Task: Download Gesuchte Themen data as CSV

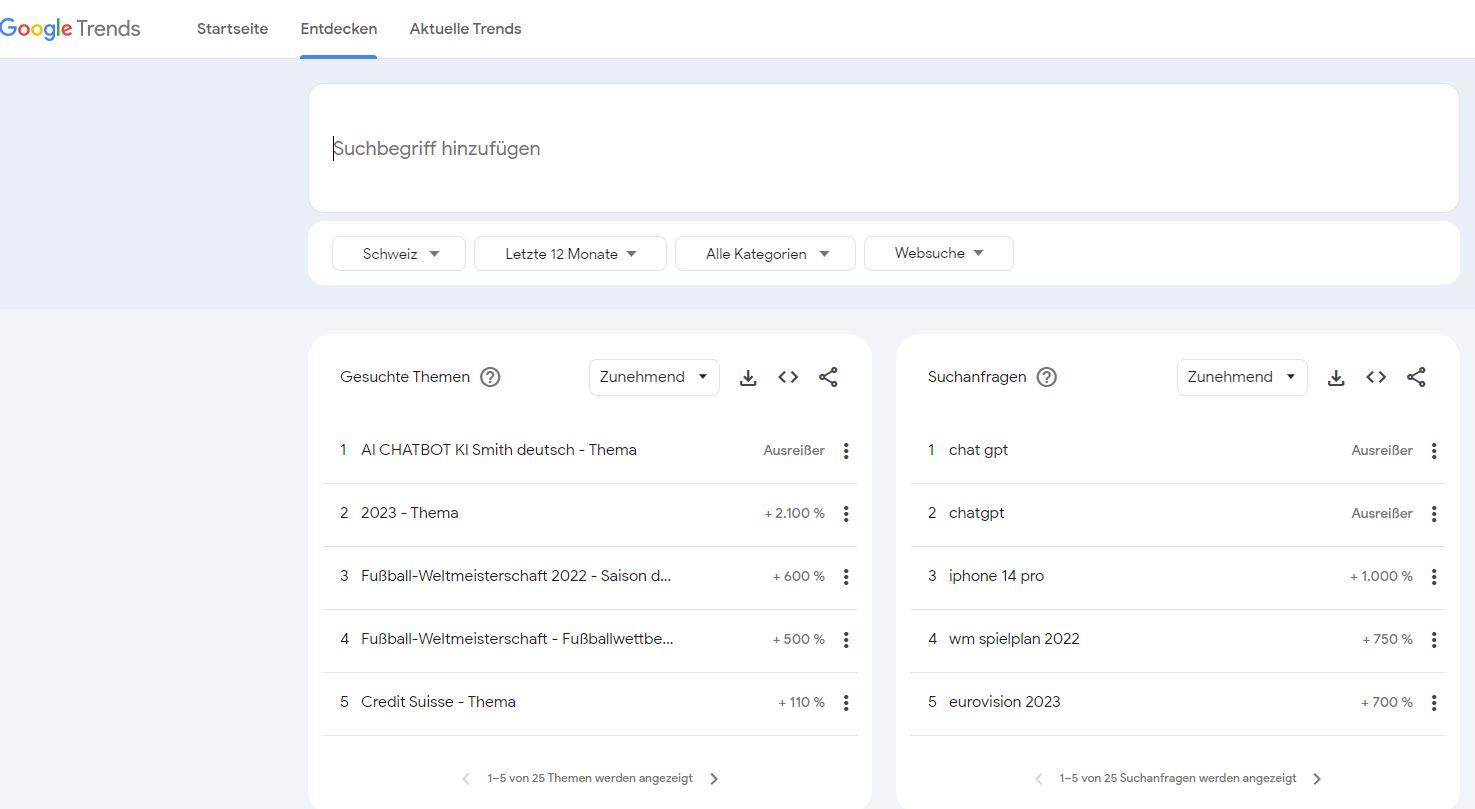Action: (x=748, y=377)
